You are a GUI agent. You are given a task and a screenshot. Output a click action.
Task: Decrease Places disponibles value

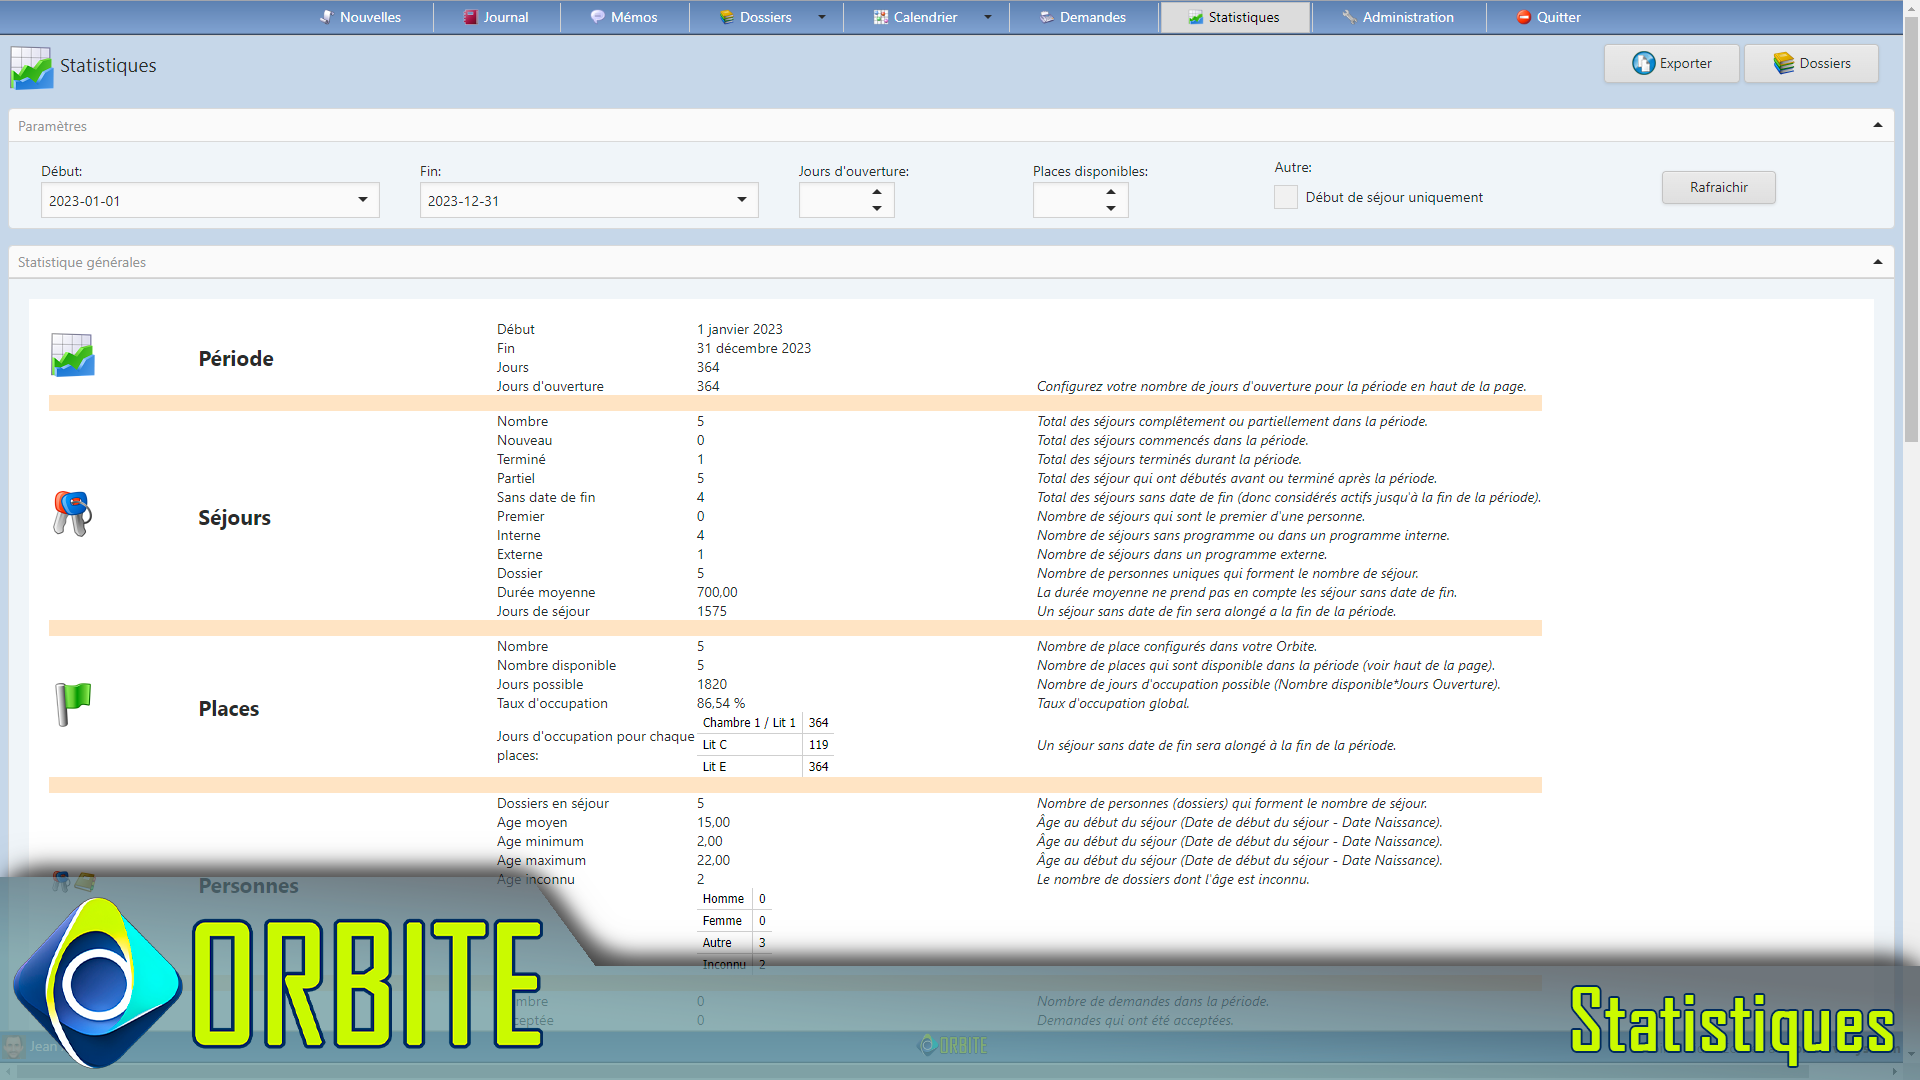tap(1111, 208)
